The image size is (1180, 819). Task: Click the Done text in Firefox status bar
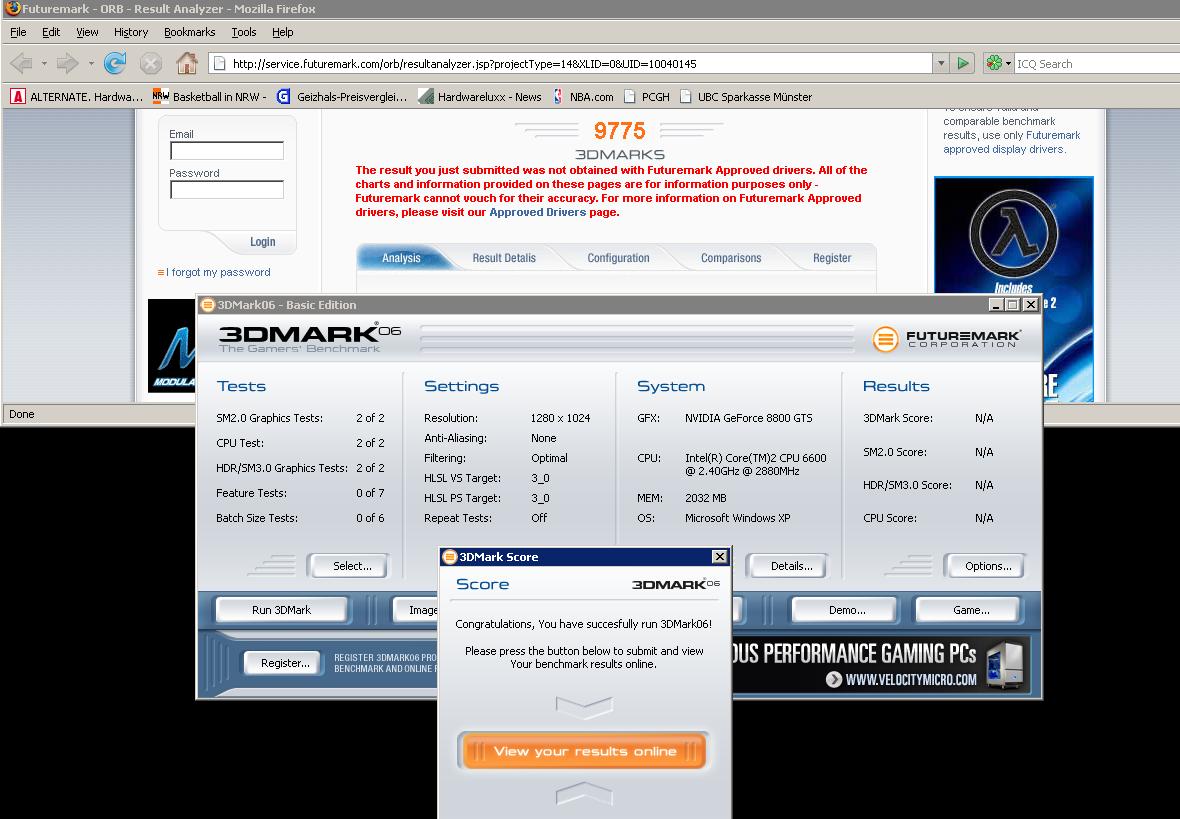point(22,413)
